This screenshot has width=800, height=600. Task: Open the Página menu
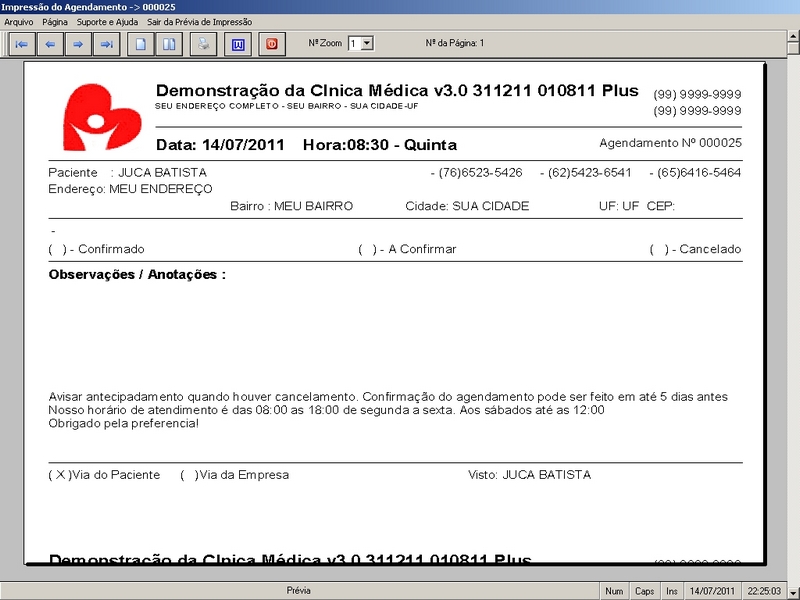pyautogui.click(x=55, y=22)
